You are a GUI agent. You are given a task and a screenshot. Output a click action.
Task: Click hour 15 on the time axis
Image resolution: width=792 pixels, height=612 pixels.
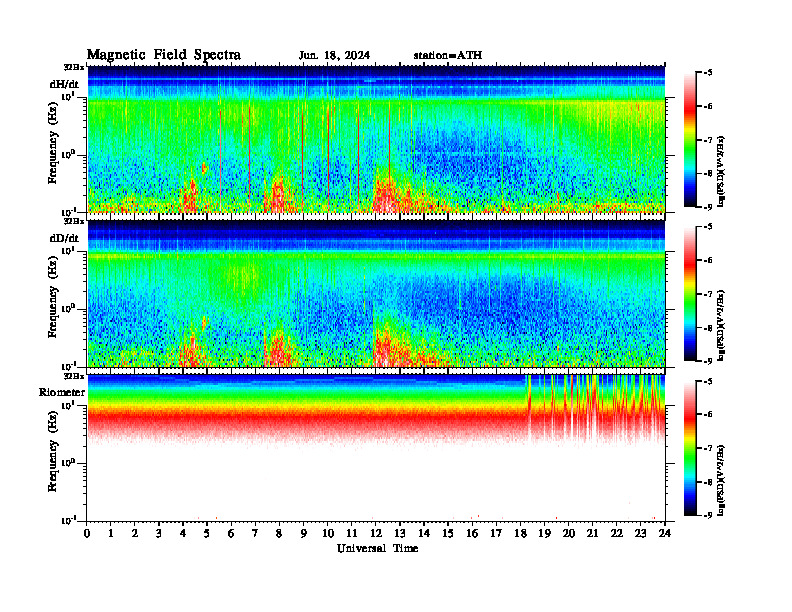448,533
